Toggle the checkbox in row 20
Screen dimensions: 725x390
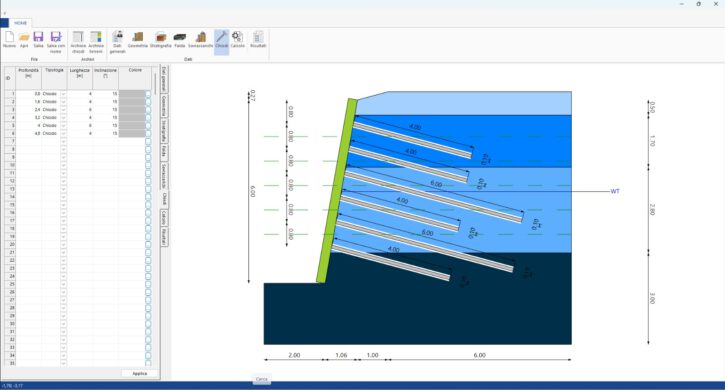pyautogui.click(x=148, y=244)
